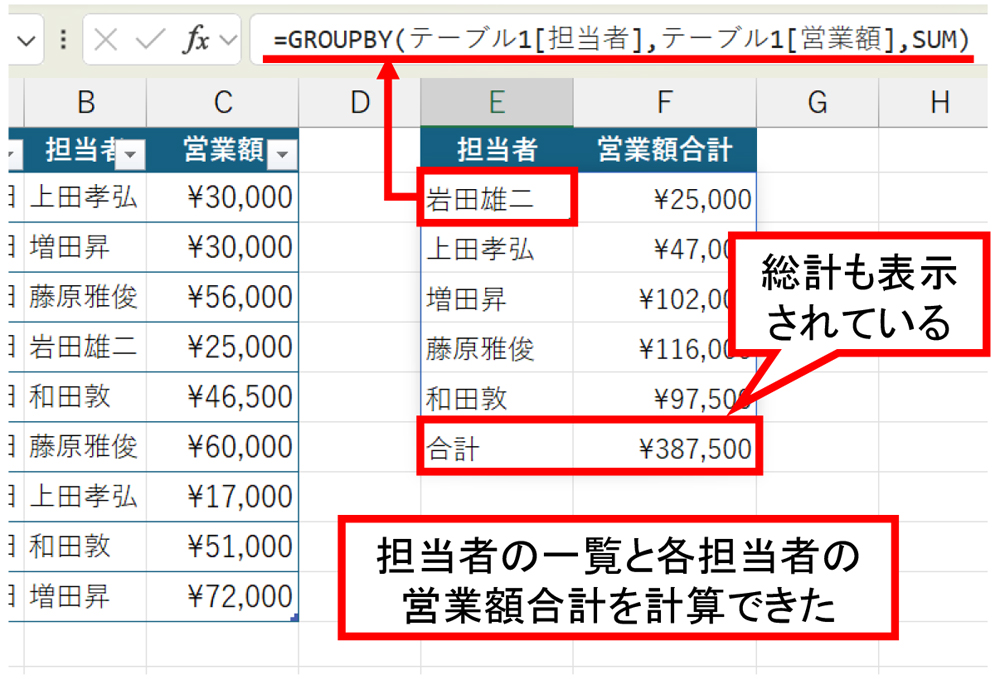The height and width of the screenshot is (679, 1000).
Task: Select cell 岩田雄二 in column E
Action: 497,198
